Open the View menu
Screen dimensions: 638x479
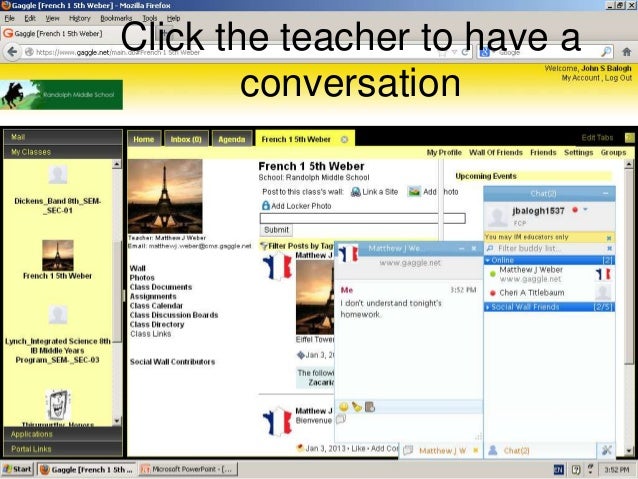[x=52, y=18]
